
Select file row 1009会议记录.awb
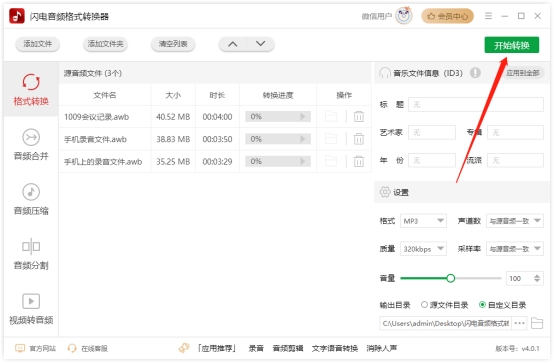tap(215, 116)
